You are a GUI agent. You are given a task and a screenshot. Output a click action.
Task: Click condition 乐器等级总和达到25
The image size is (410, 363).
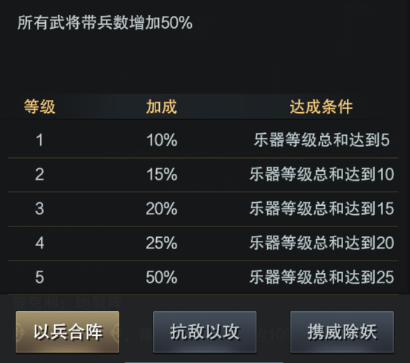(322, 277)
